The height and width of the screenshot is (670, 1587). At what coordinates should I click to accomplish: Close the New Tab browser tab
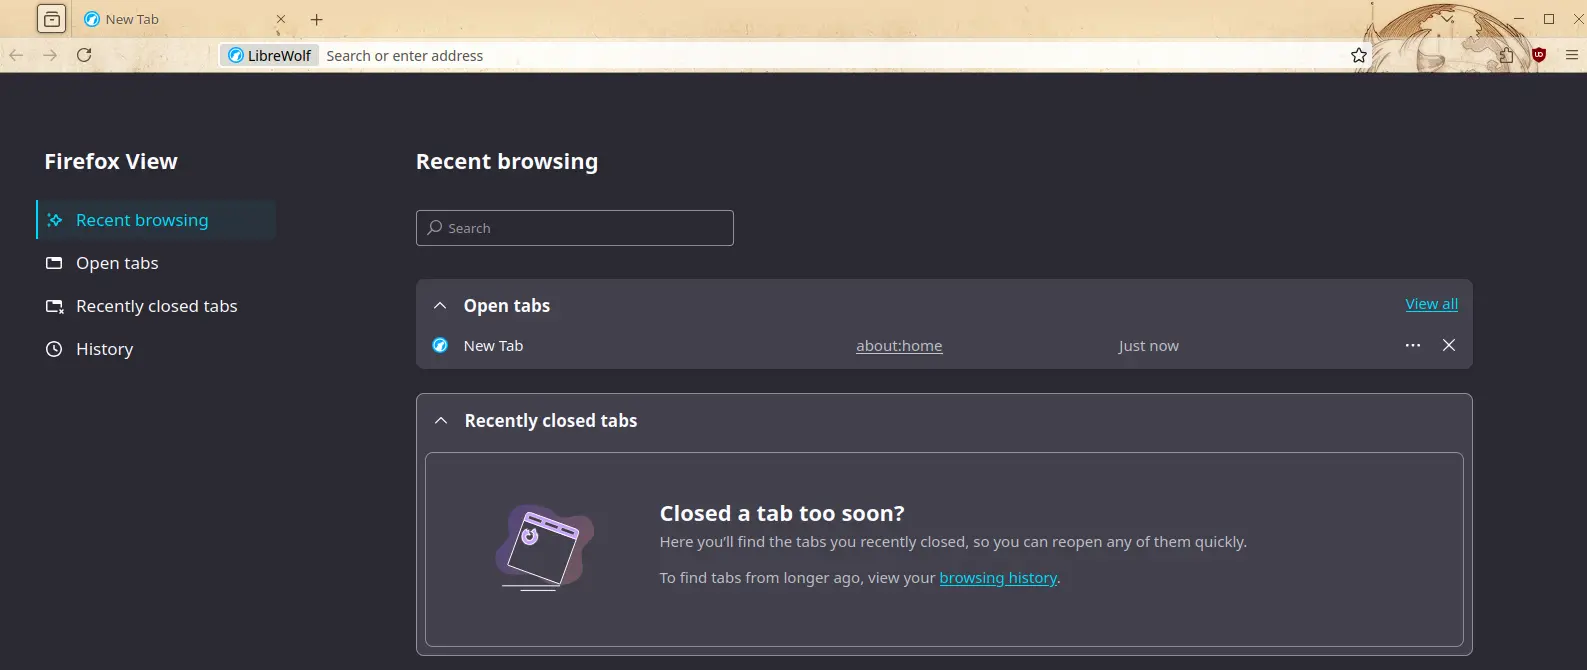[x=281, y=19]
